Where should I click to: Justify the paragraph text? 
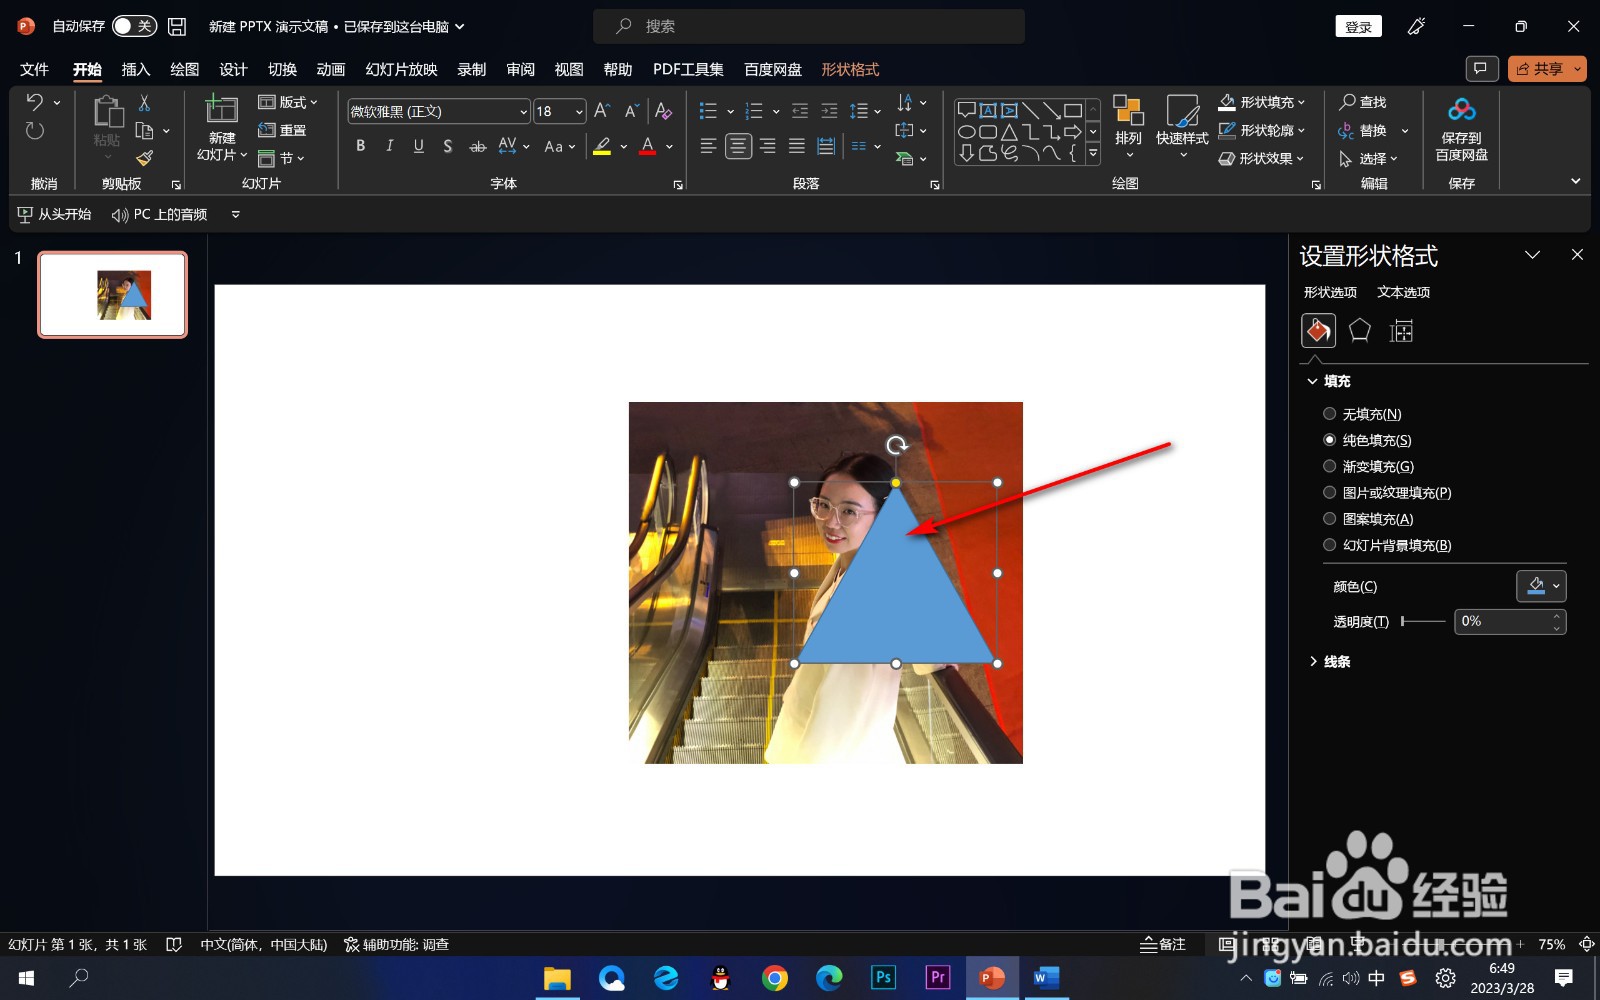click(x=797, y=146)
